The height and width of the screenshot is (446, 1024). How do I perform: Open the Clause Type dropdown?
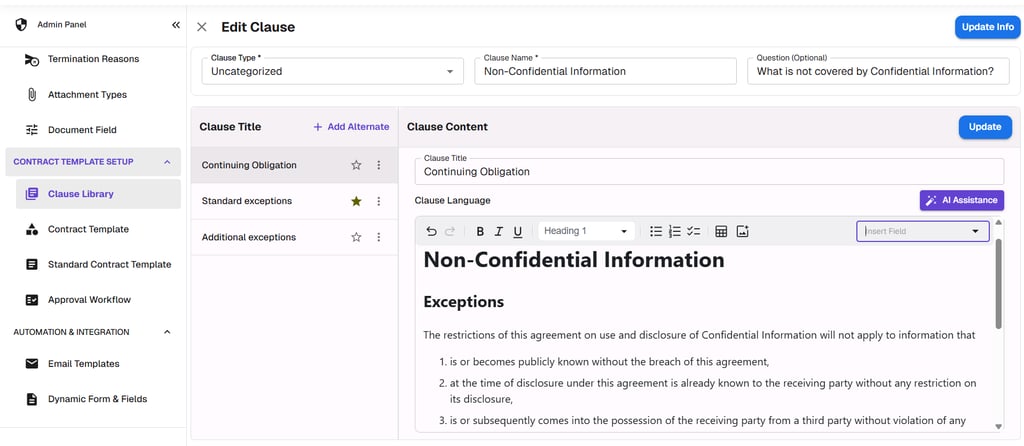(x=331, y=71)
